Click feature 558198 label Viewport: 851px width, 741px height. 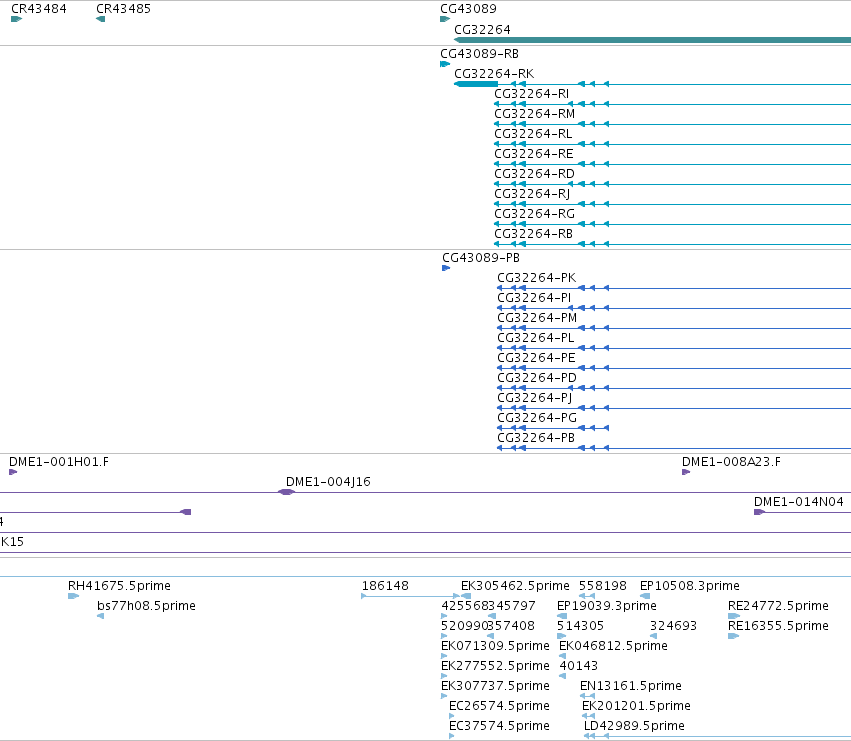coord(603,586)
